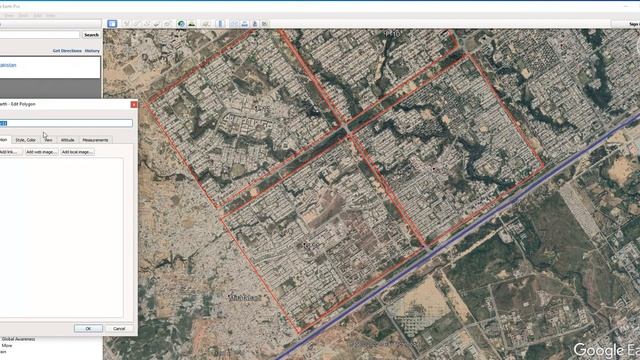Click the Add Image Overlay toolbar icon
This screenshot has width=640, height=360.
[157, 24]
